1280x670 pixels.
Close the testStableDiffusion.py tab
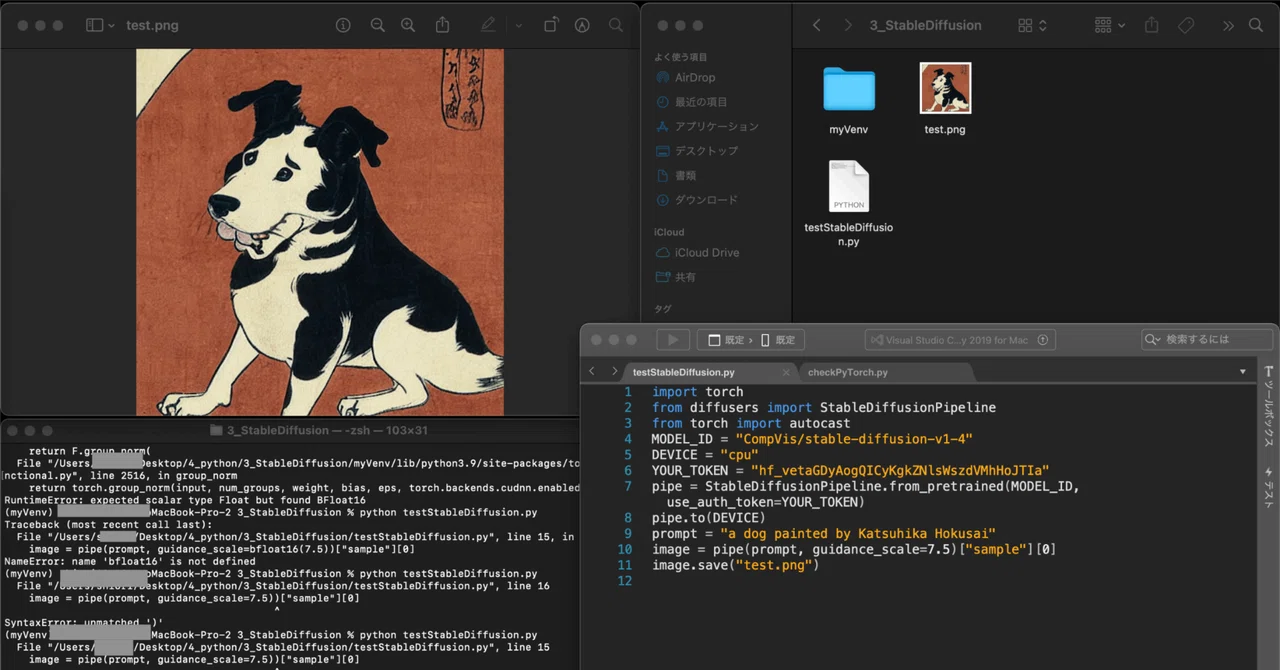click(x=786, y=372)
